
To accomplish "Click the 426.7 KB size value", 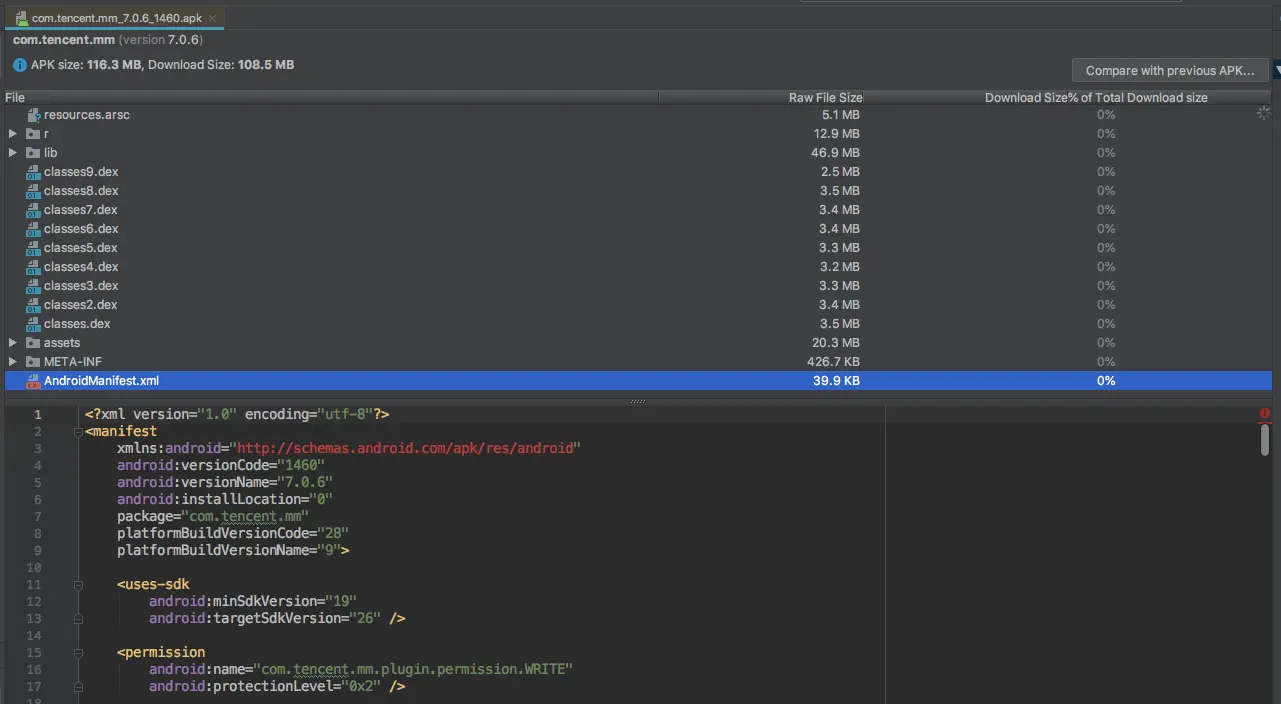I will [833, 362].
